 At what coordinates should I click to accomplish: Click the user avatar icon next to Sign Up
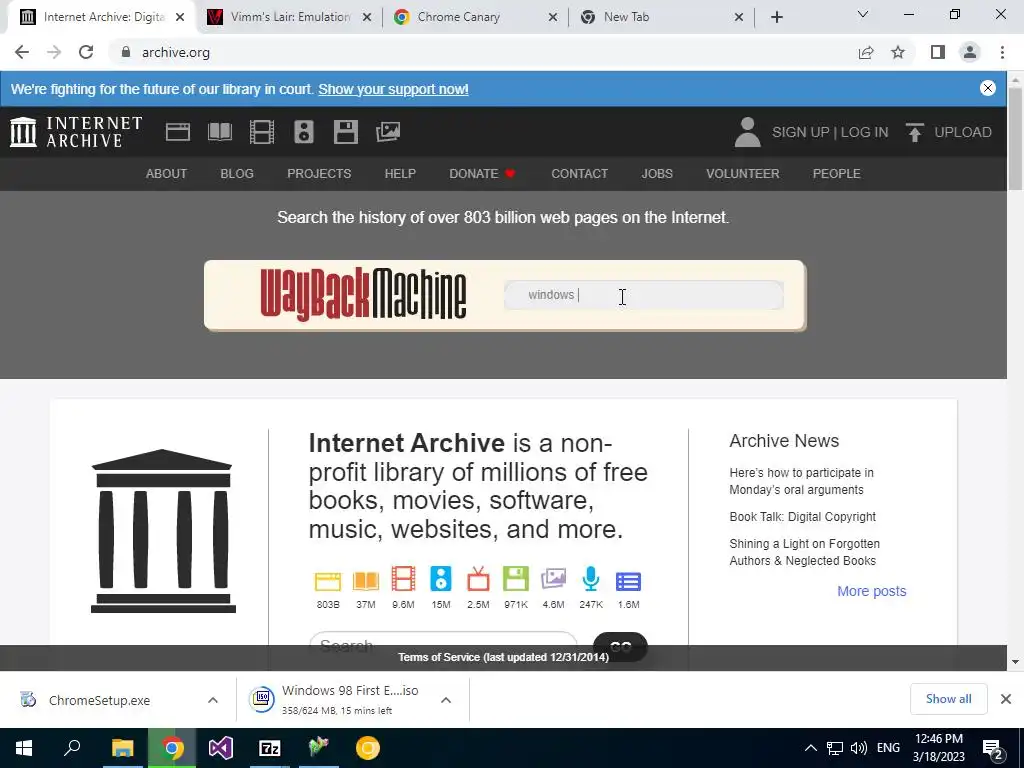pyautogui.click(x=748, y=132)
